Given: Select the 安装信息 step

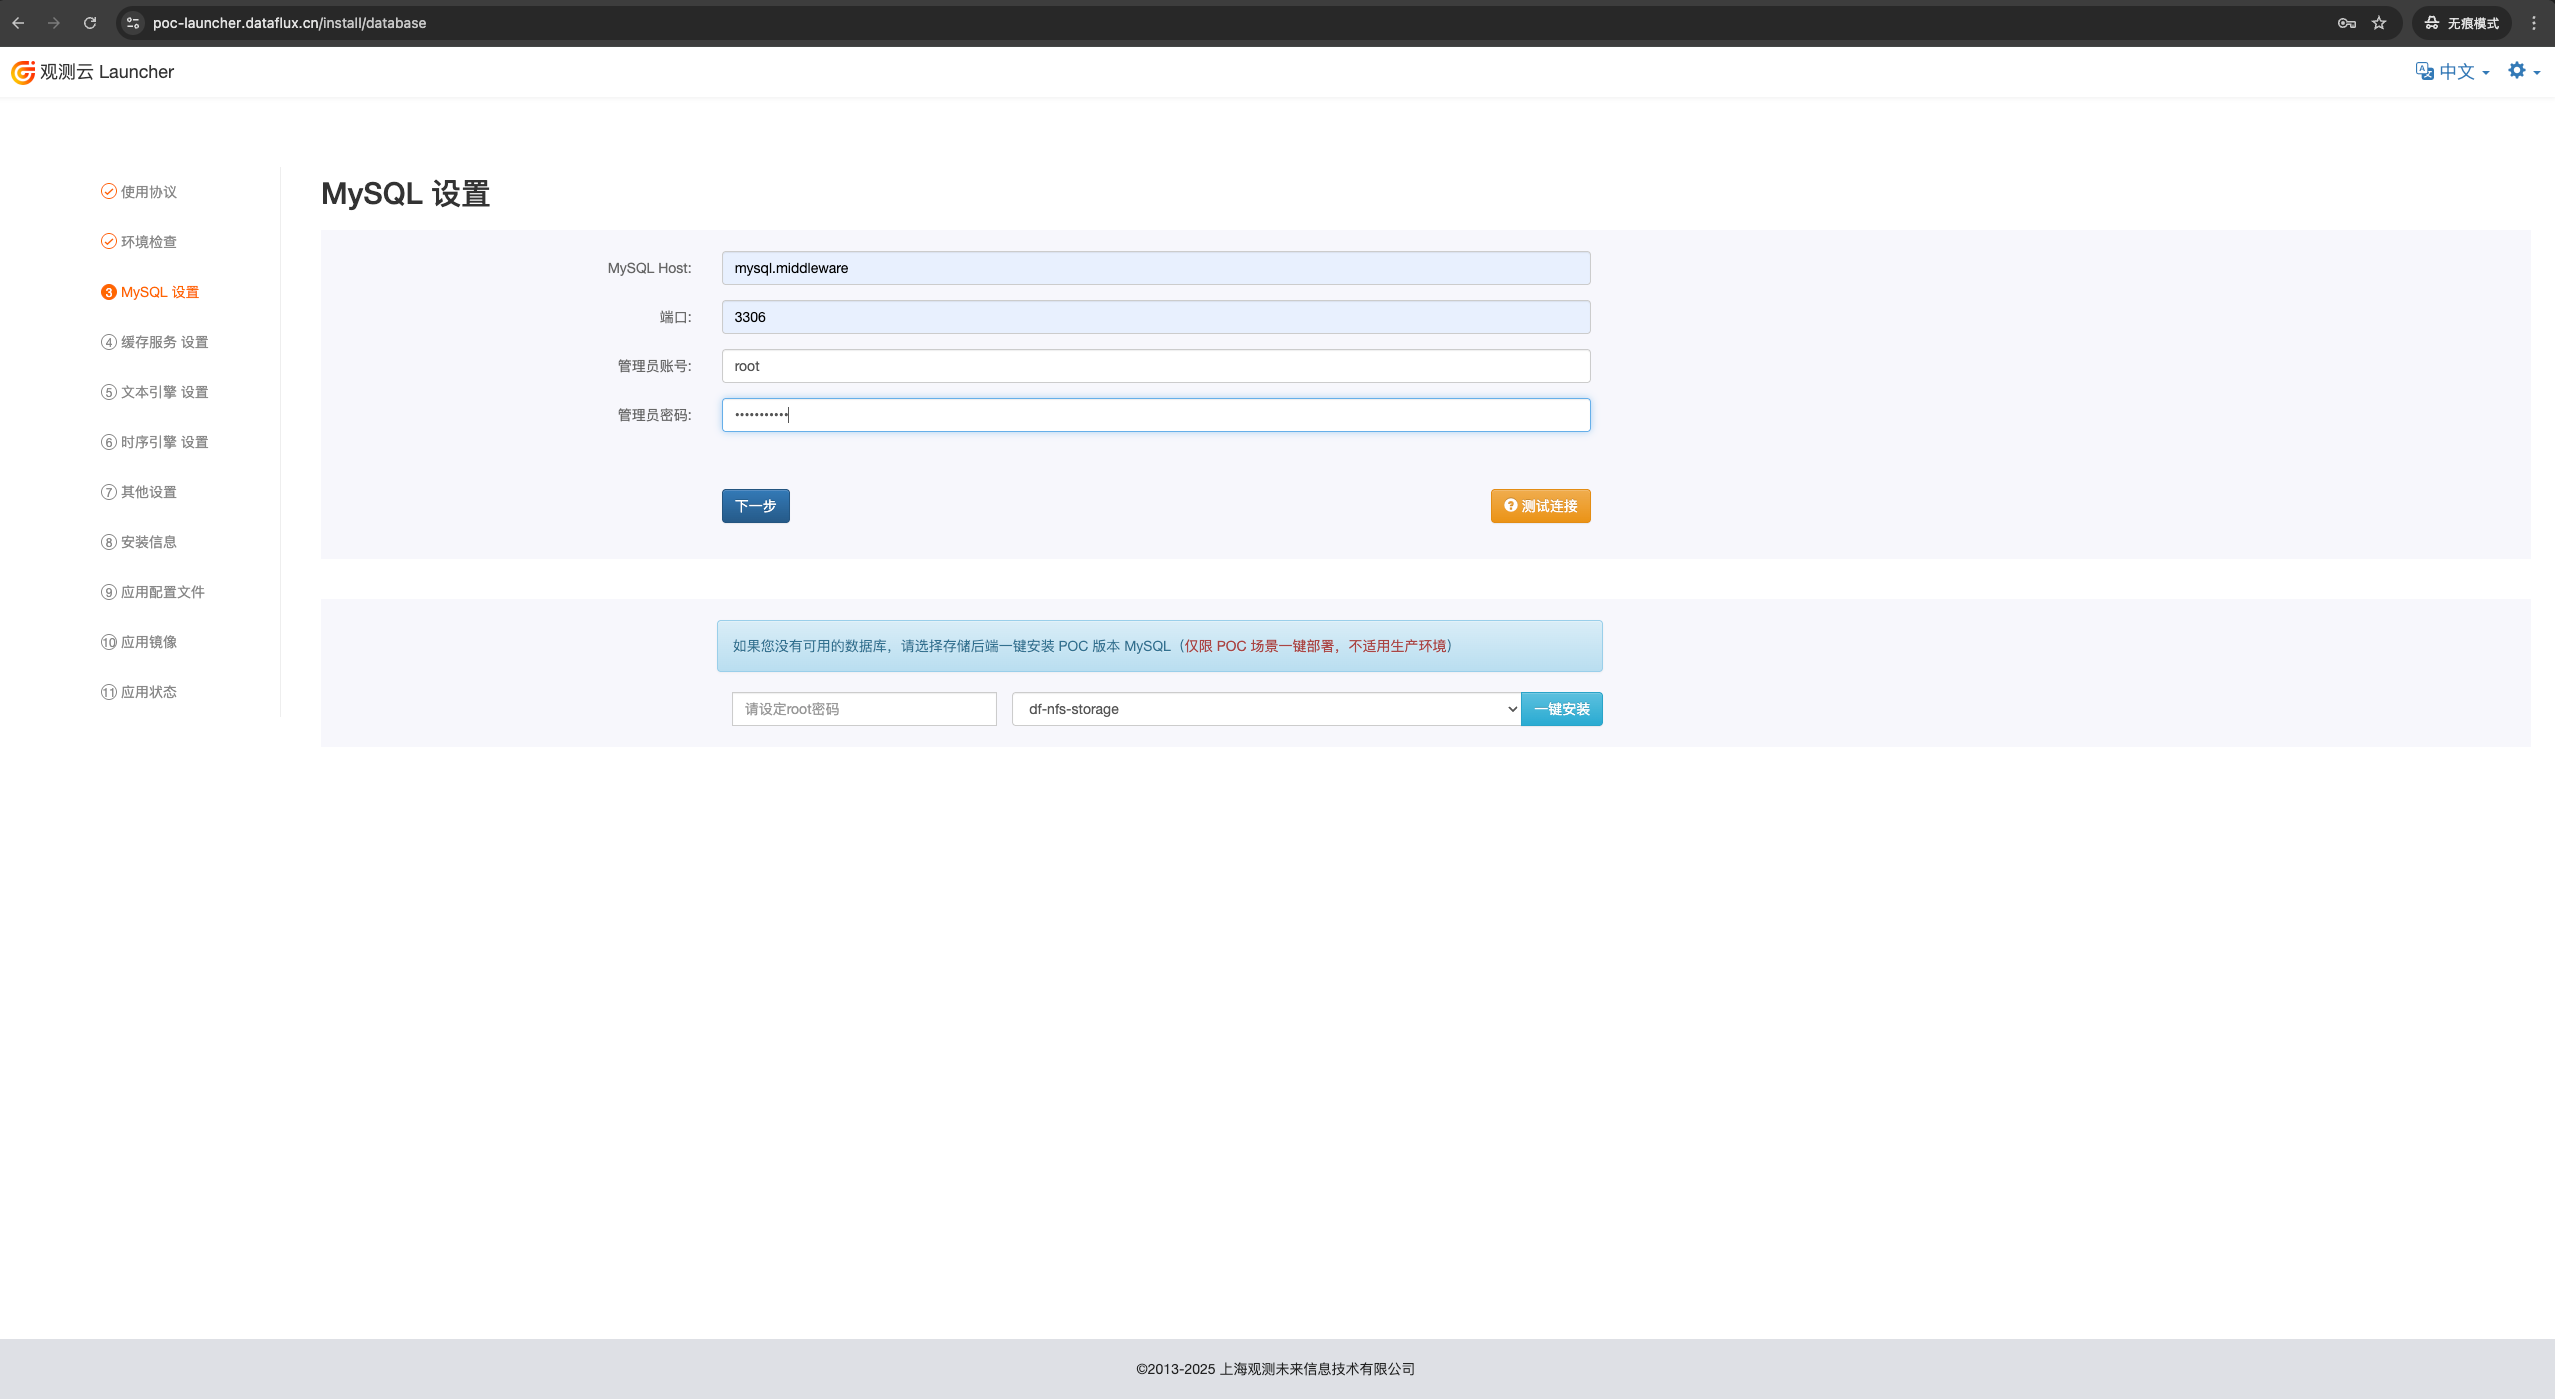Looking at the screenshot, I should (x=138, y=542).
